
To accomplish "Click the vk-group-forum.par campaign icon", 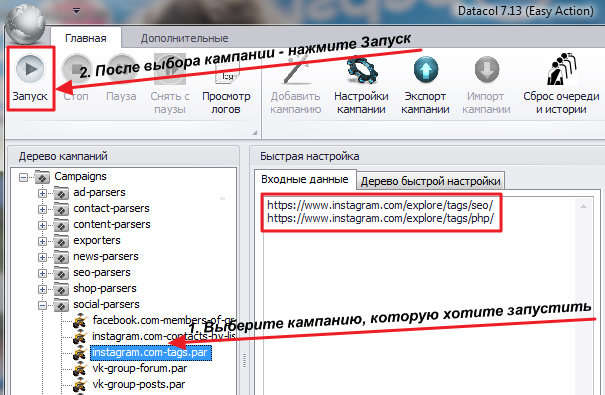I will coord(80,369).
